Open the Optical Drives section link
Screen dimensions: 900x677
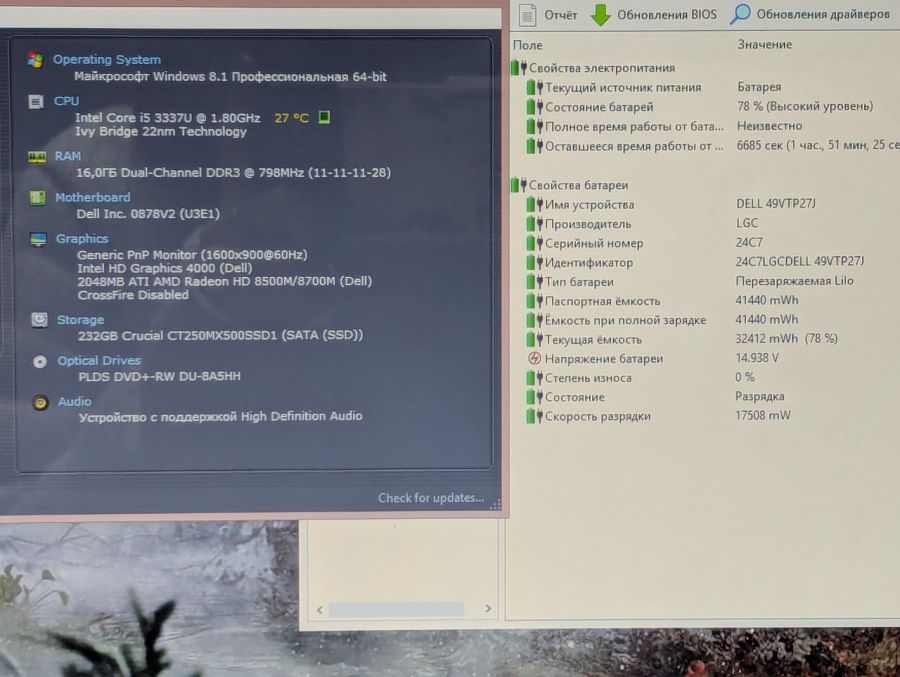[99, 361]
